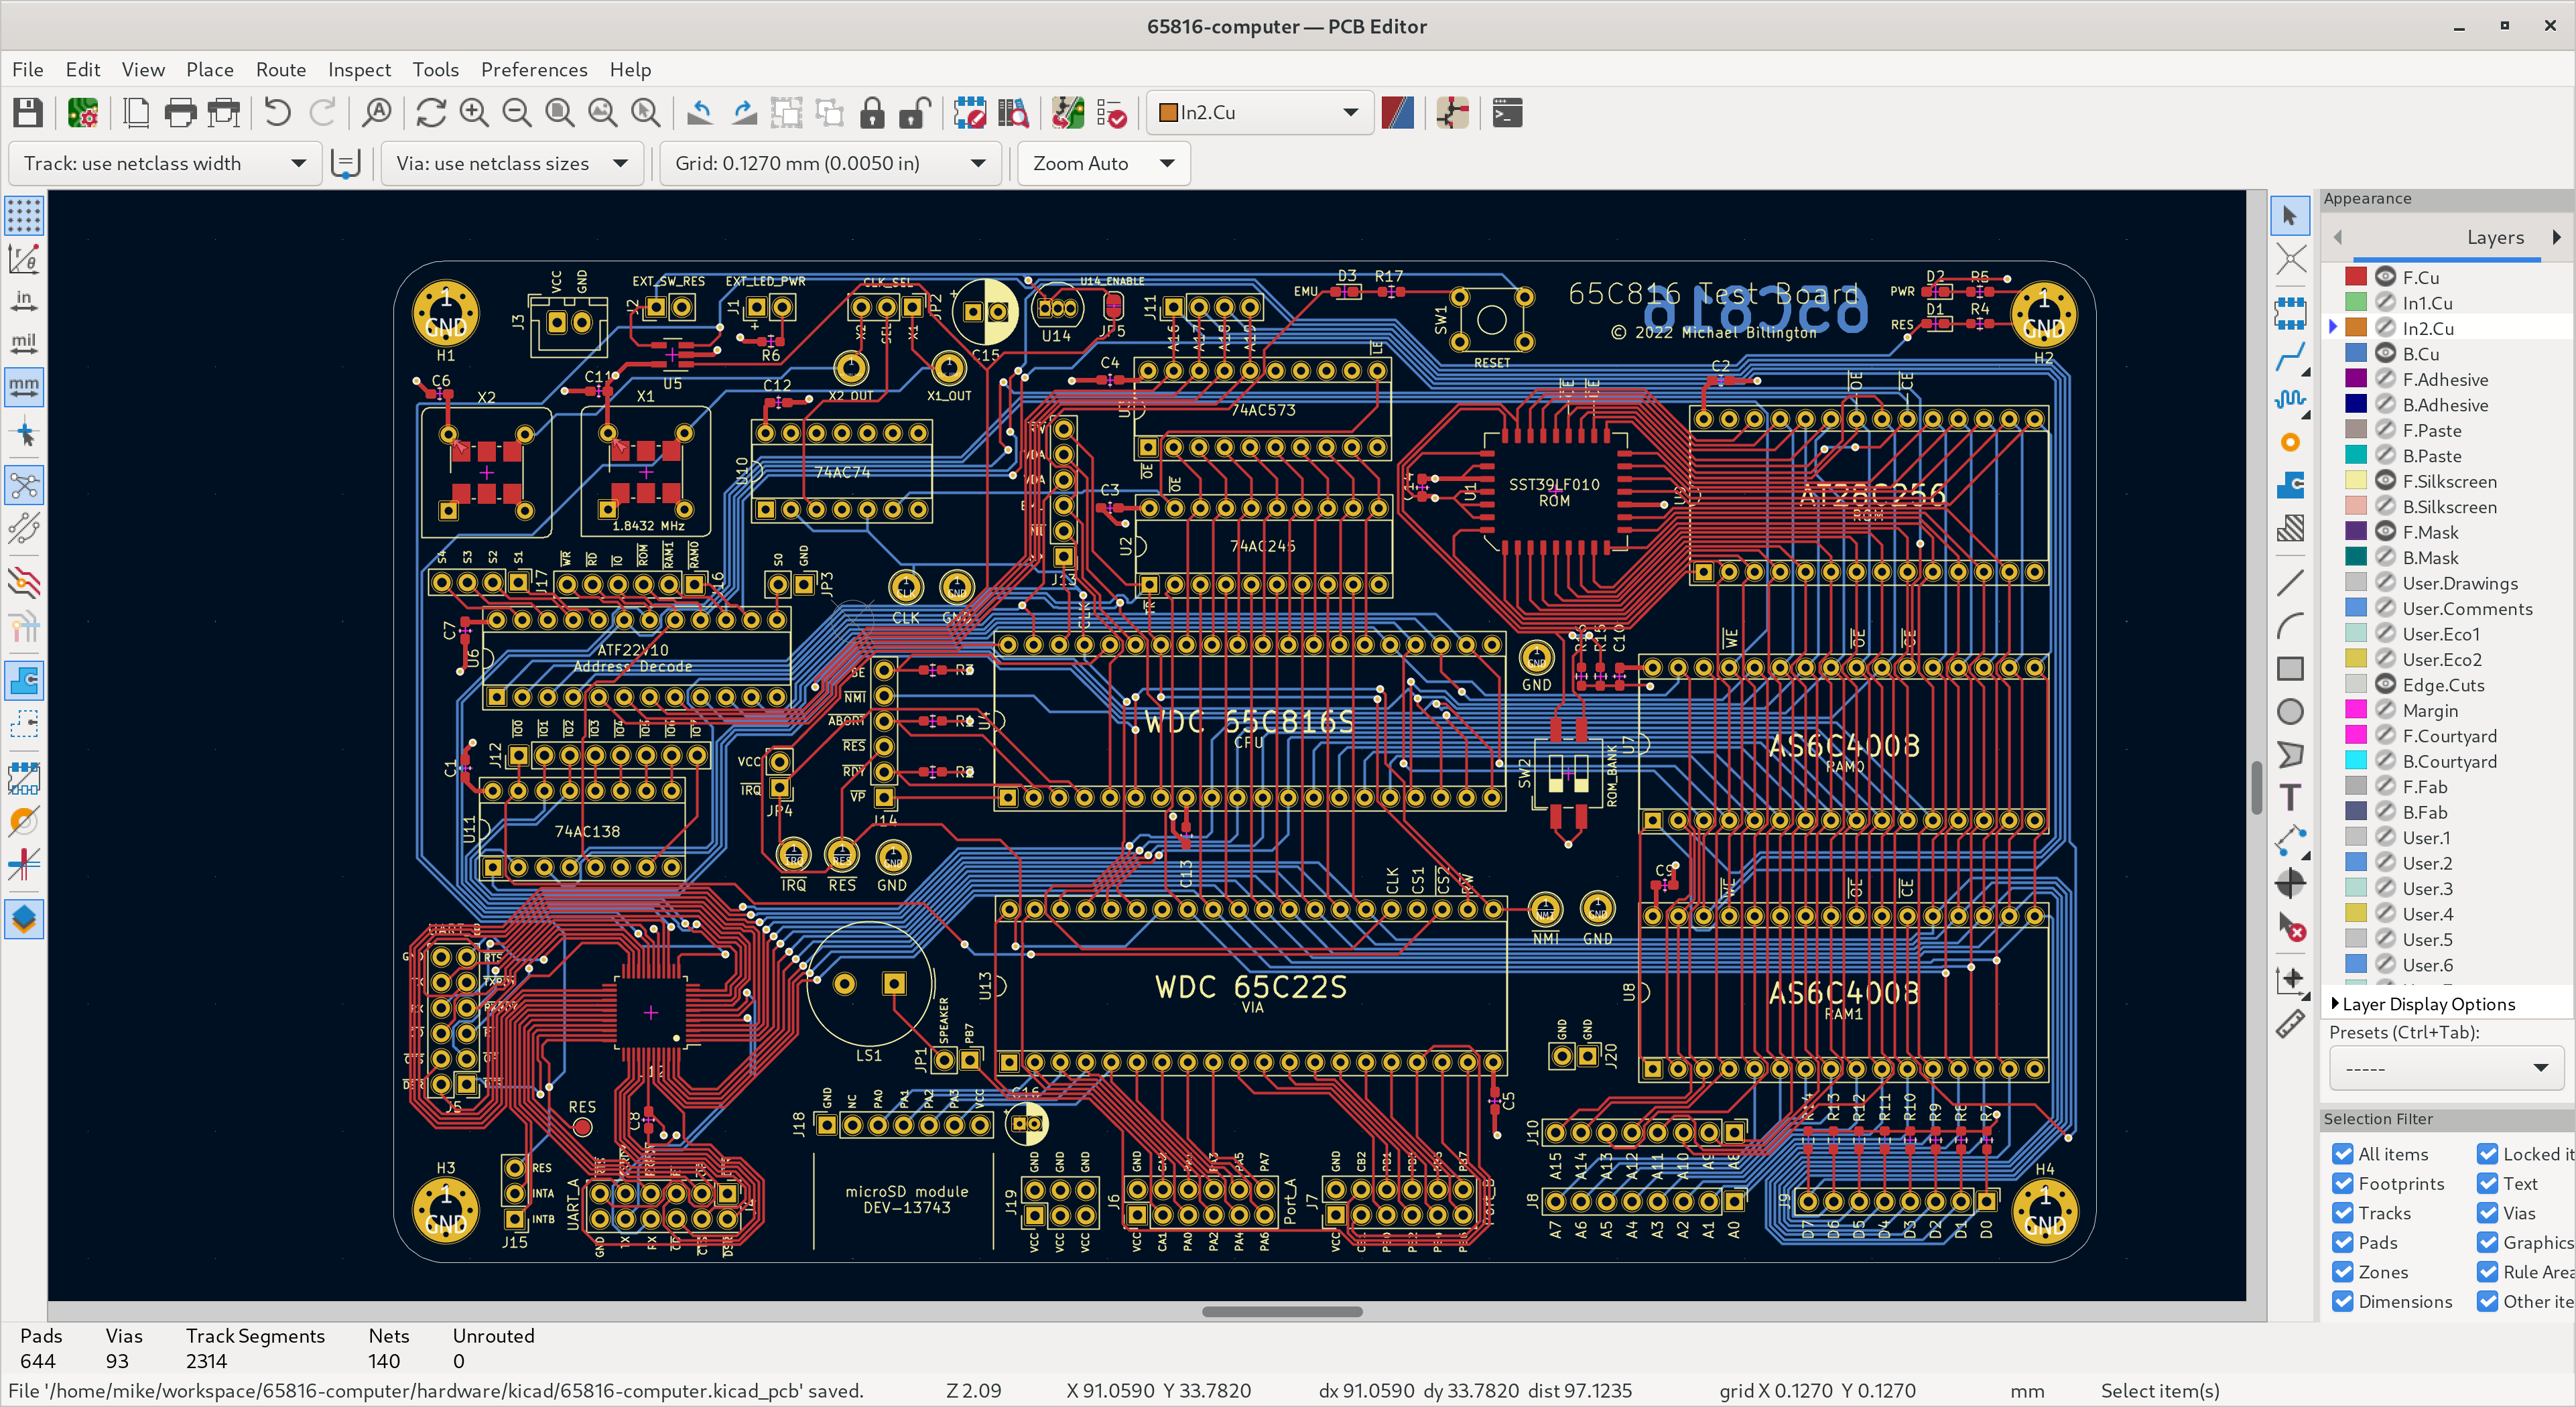
Task: Open the Presets combo box
Action: coord(2446,1068)
